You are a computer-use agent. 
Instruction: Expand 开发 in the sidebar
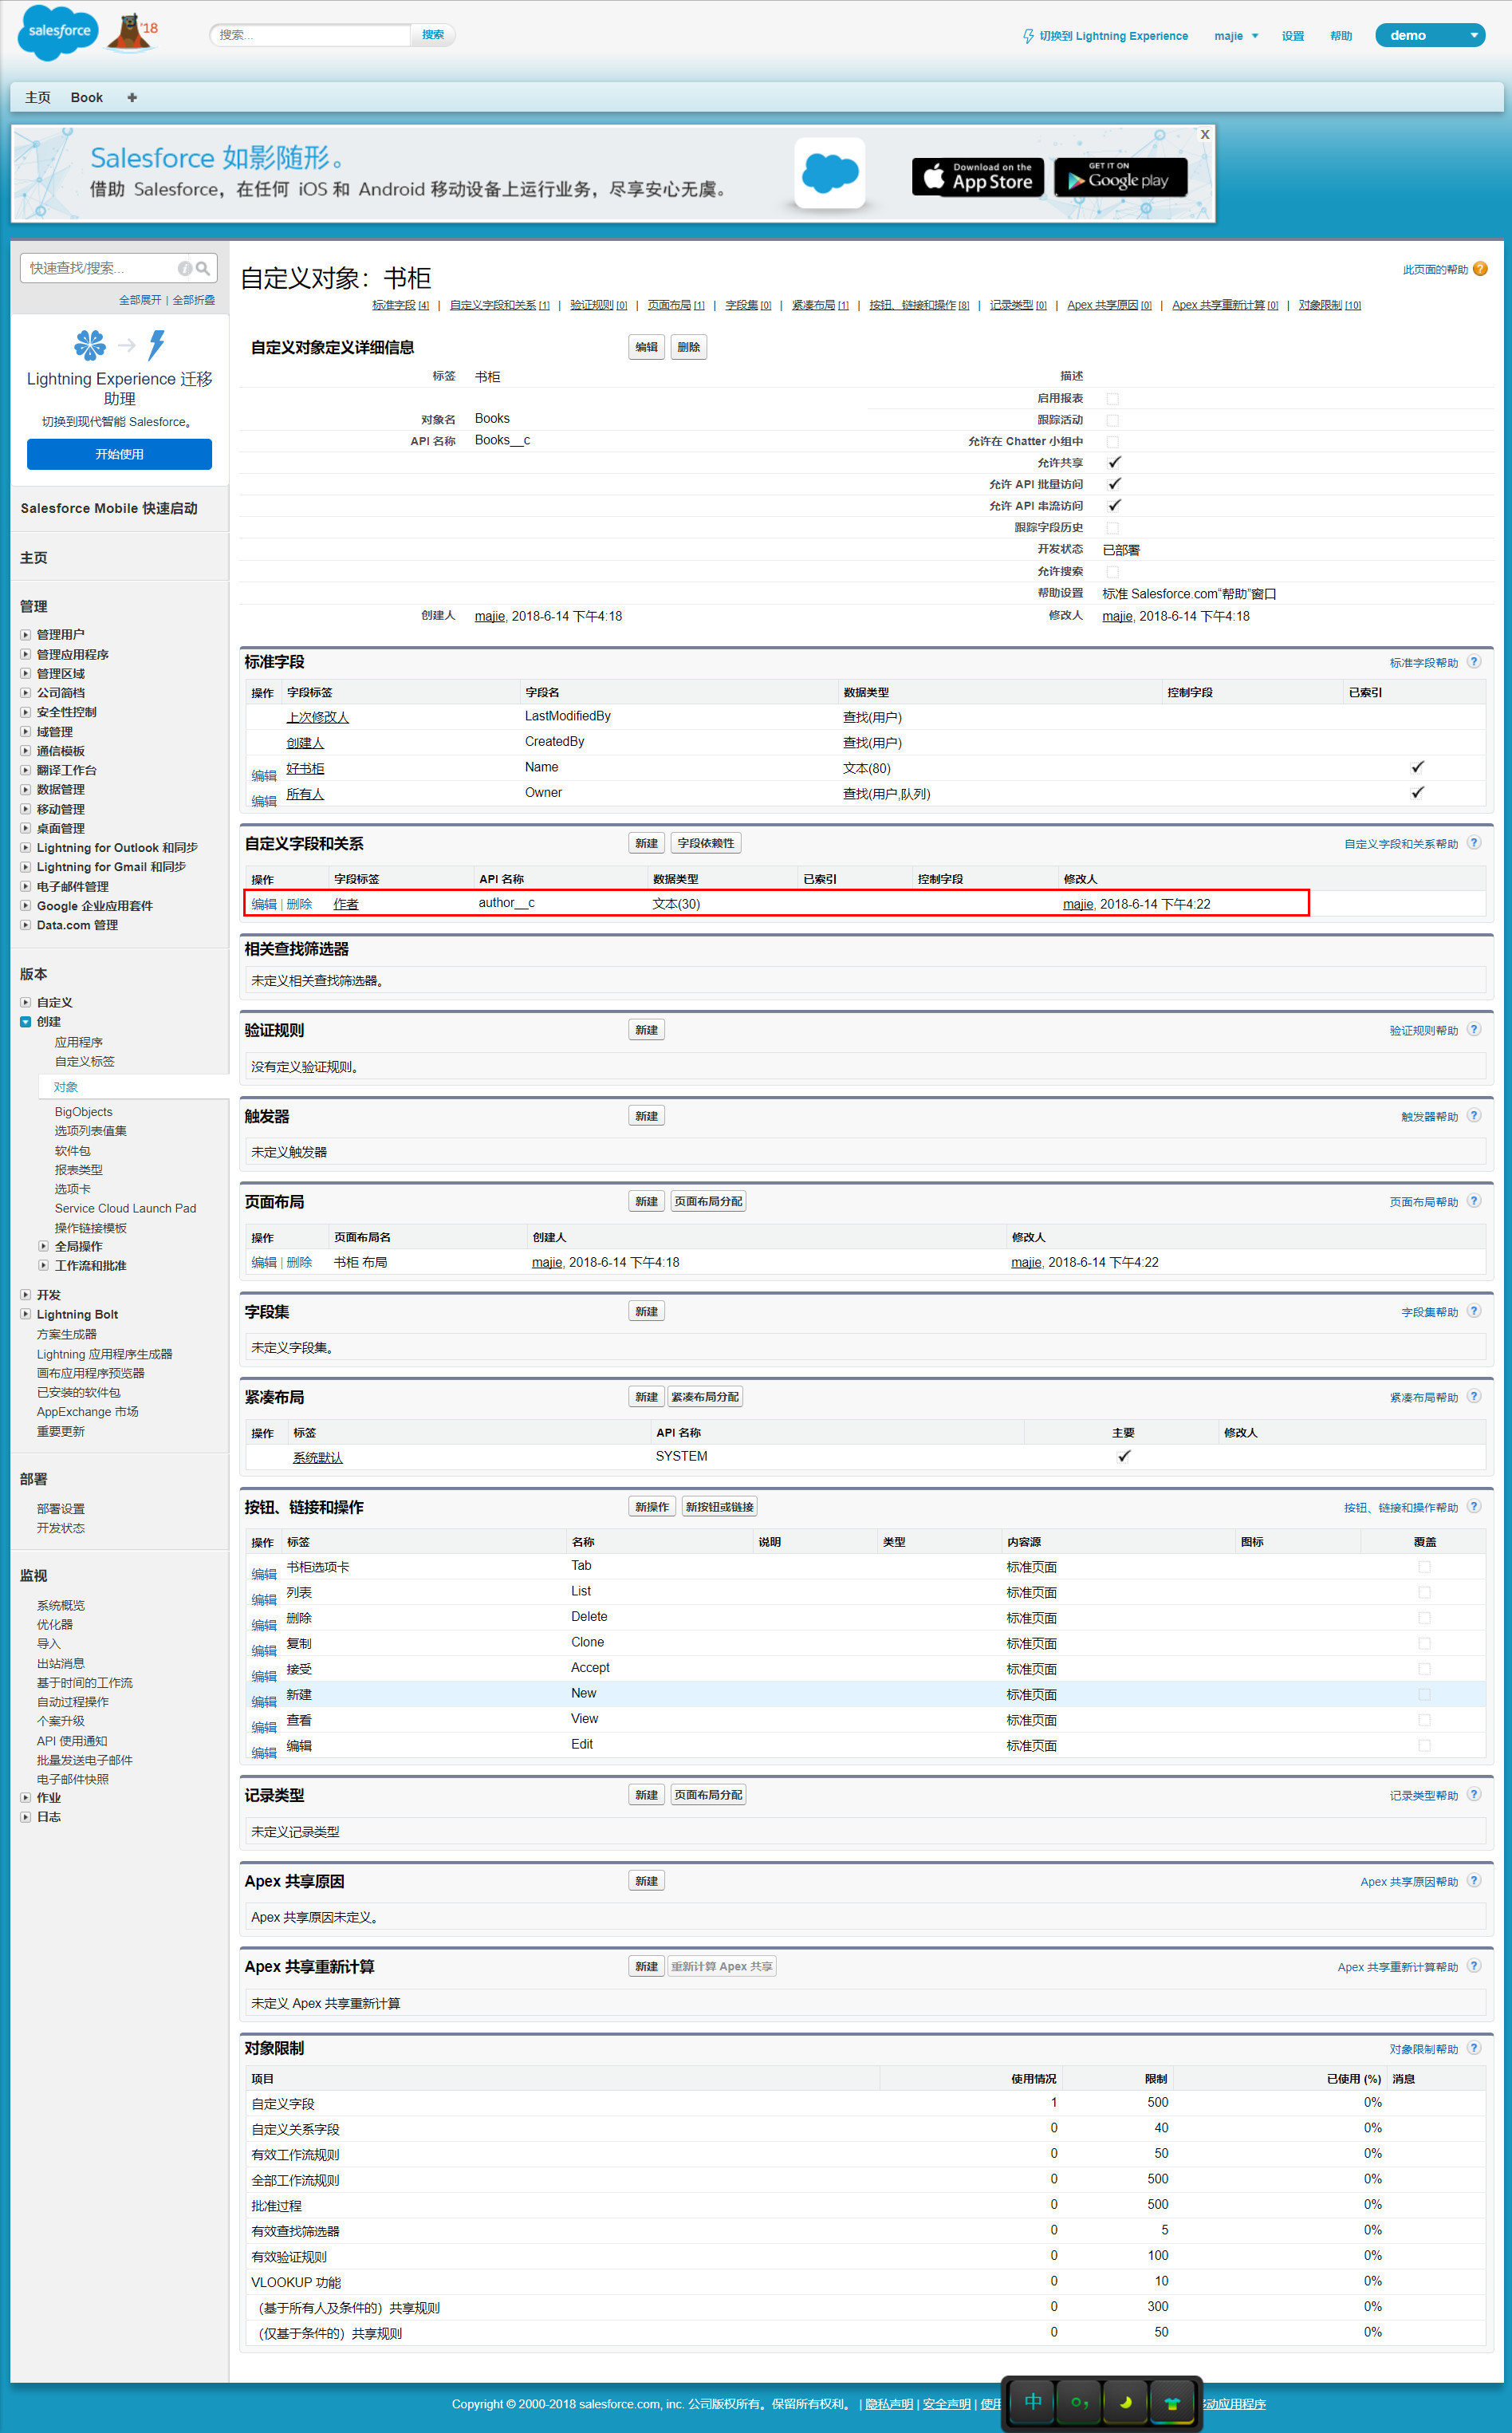[x=26, y=1294]
